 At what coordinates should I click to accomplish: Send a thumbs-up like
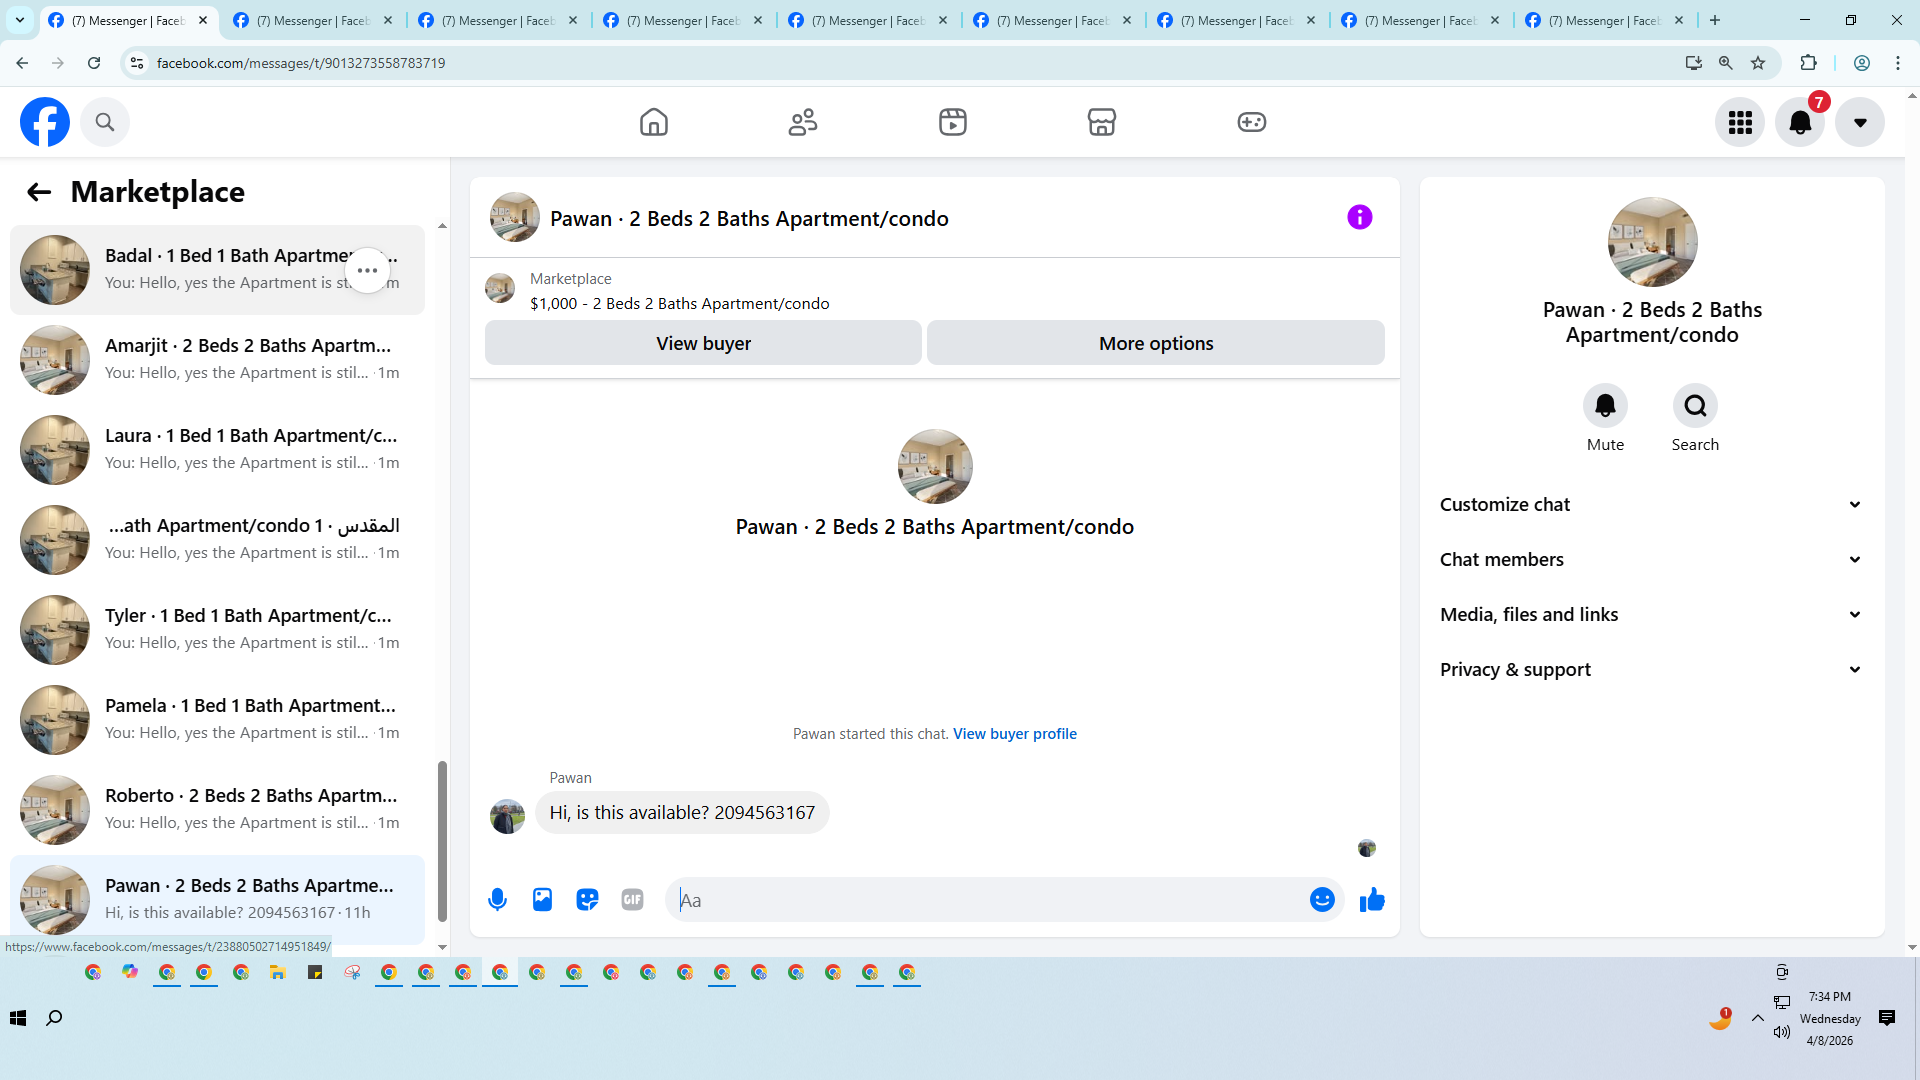point(1372,900)
